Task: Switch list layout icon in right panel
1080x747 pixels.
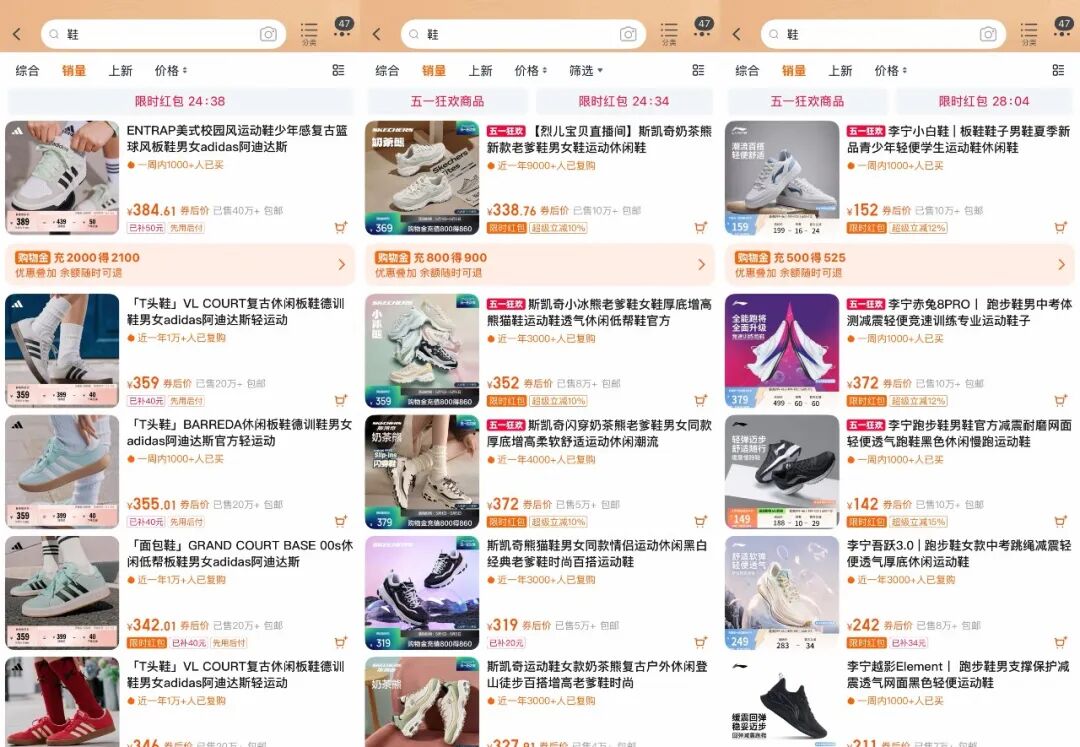Action: (x=1059, y=70)
